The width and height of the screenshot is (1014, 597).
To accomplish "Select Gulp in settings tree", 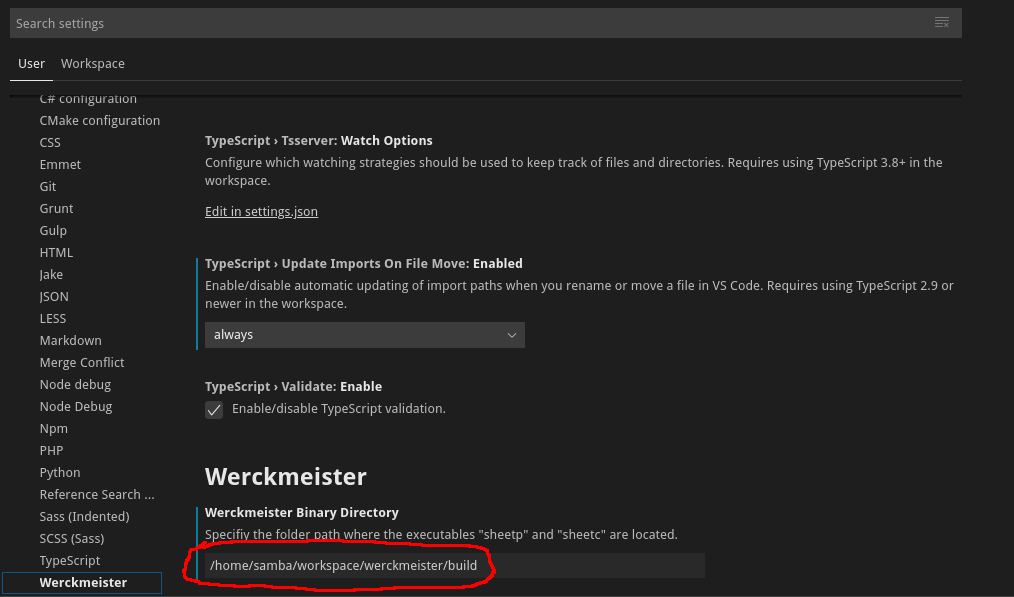I will click(53, 230).
